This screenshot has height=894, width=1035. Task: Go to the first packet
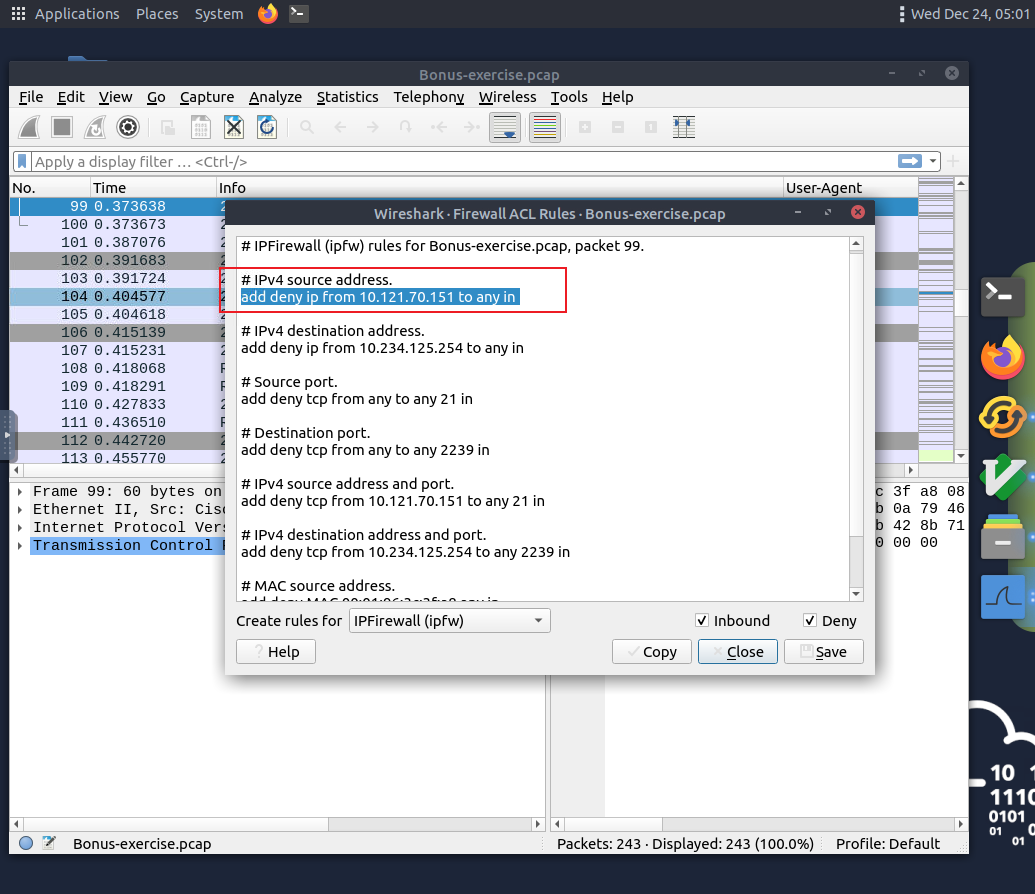(439, 127)
